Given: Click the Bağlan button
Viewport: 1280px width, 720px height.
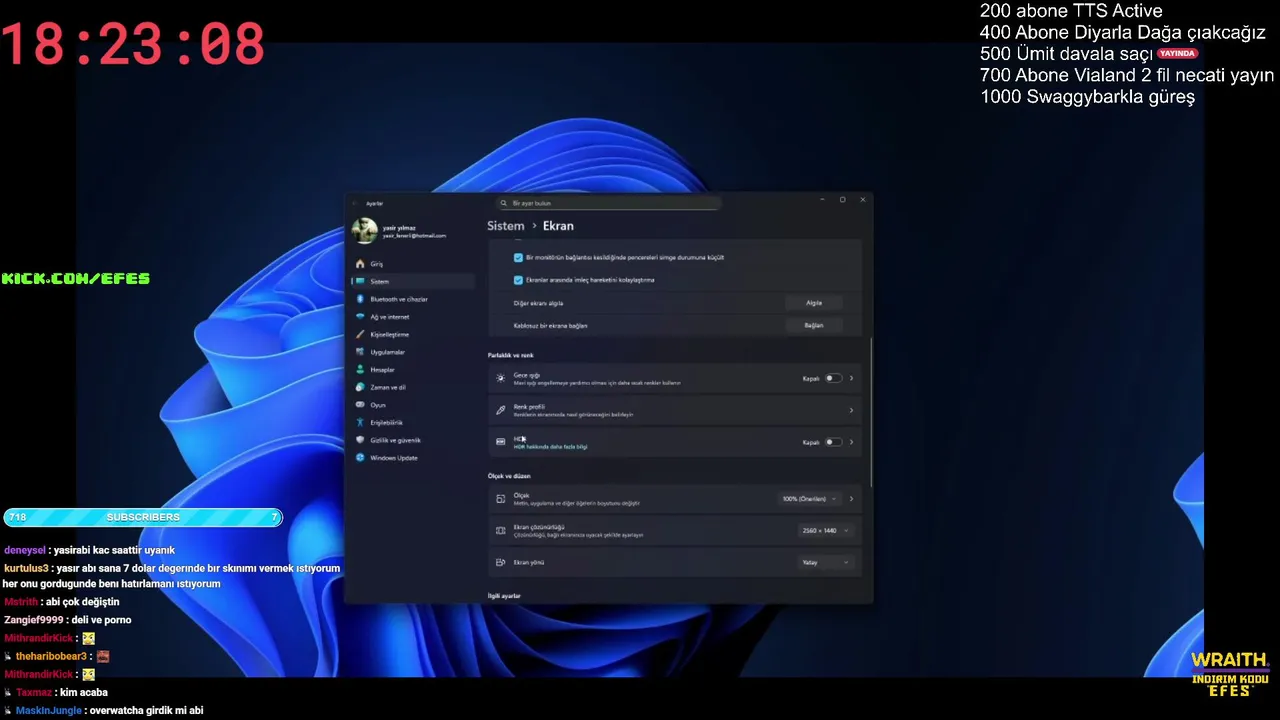Looking at the screenshot, I should pos(814,325).
